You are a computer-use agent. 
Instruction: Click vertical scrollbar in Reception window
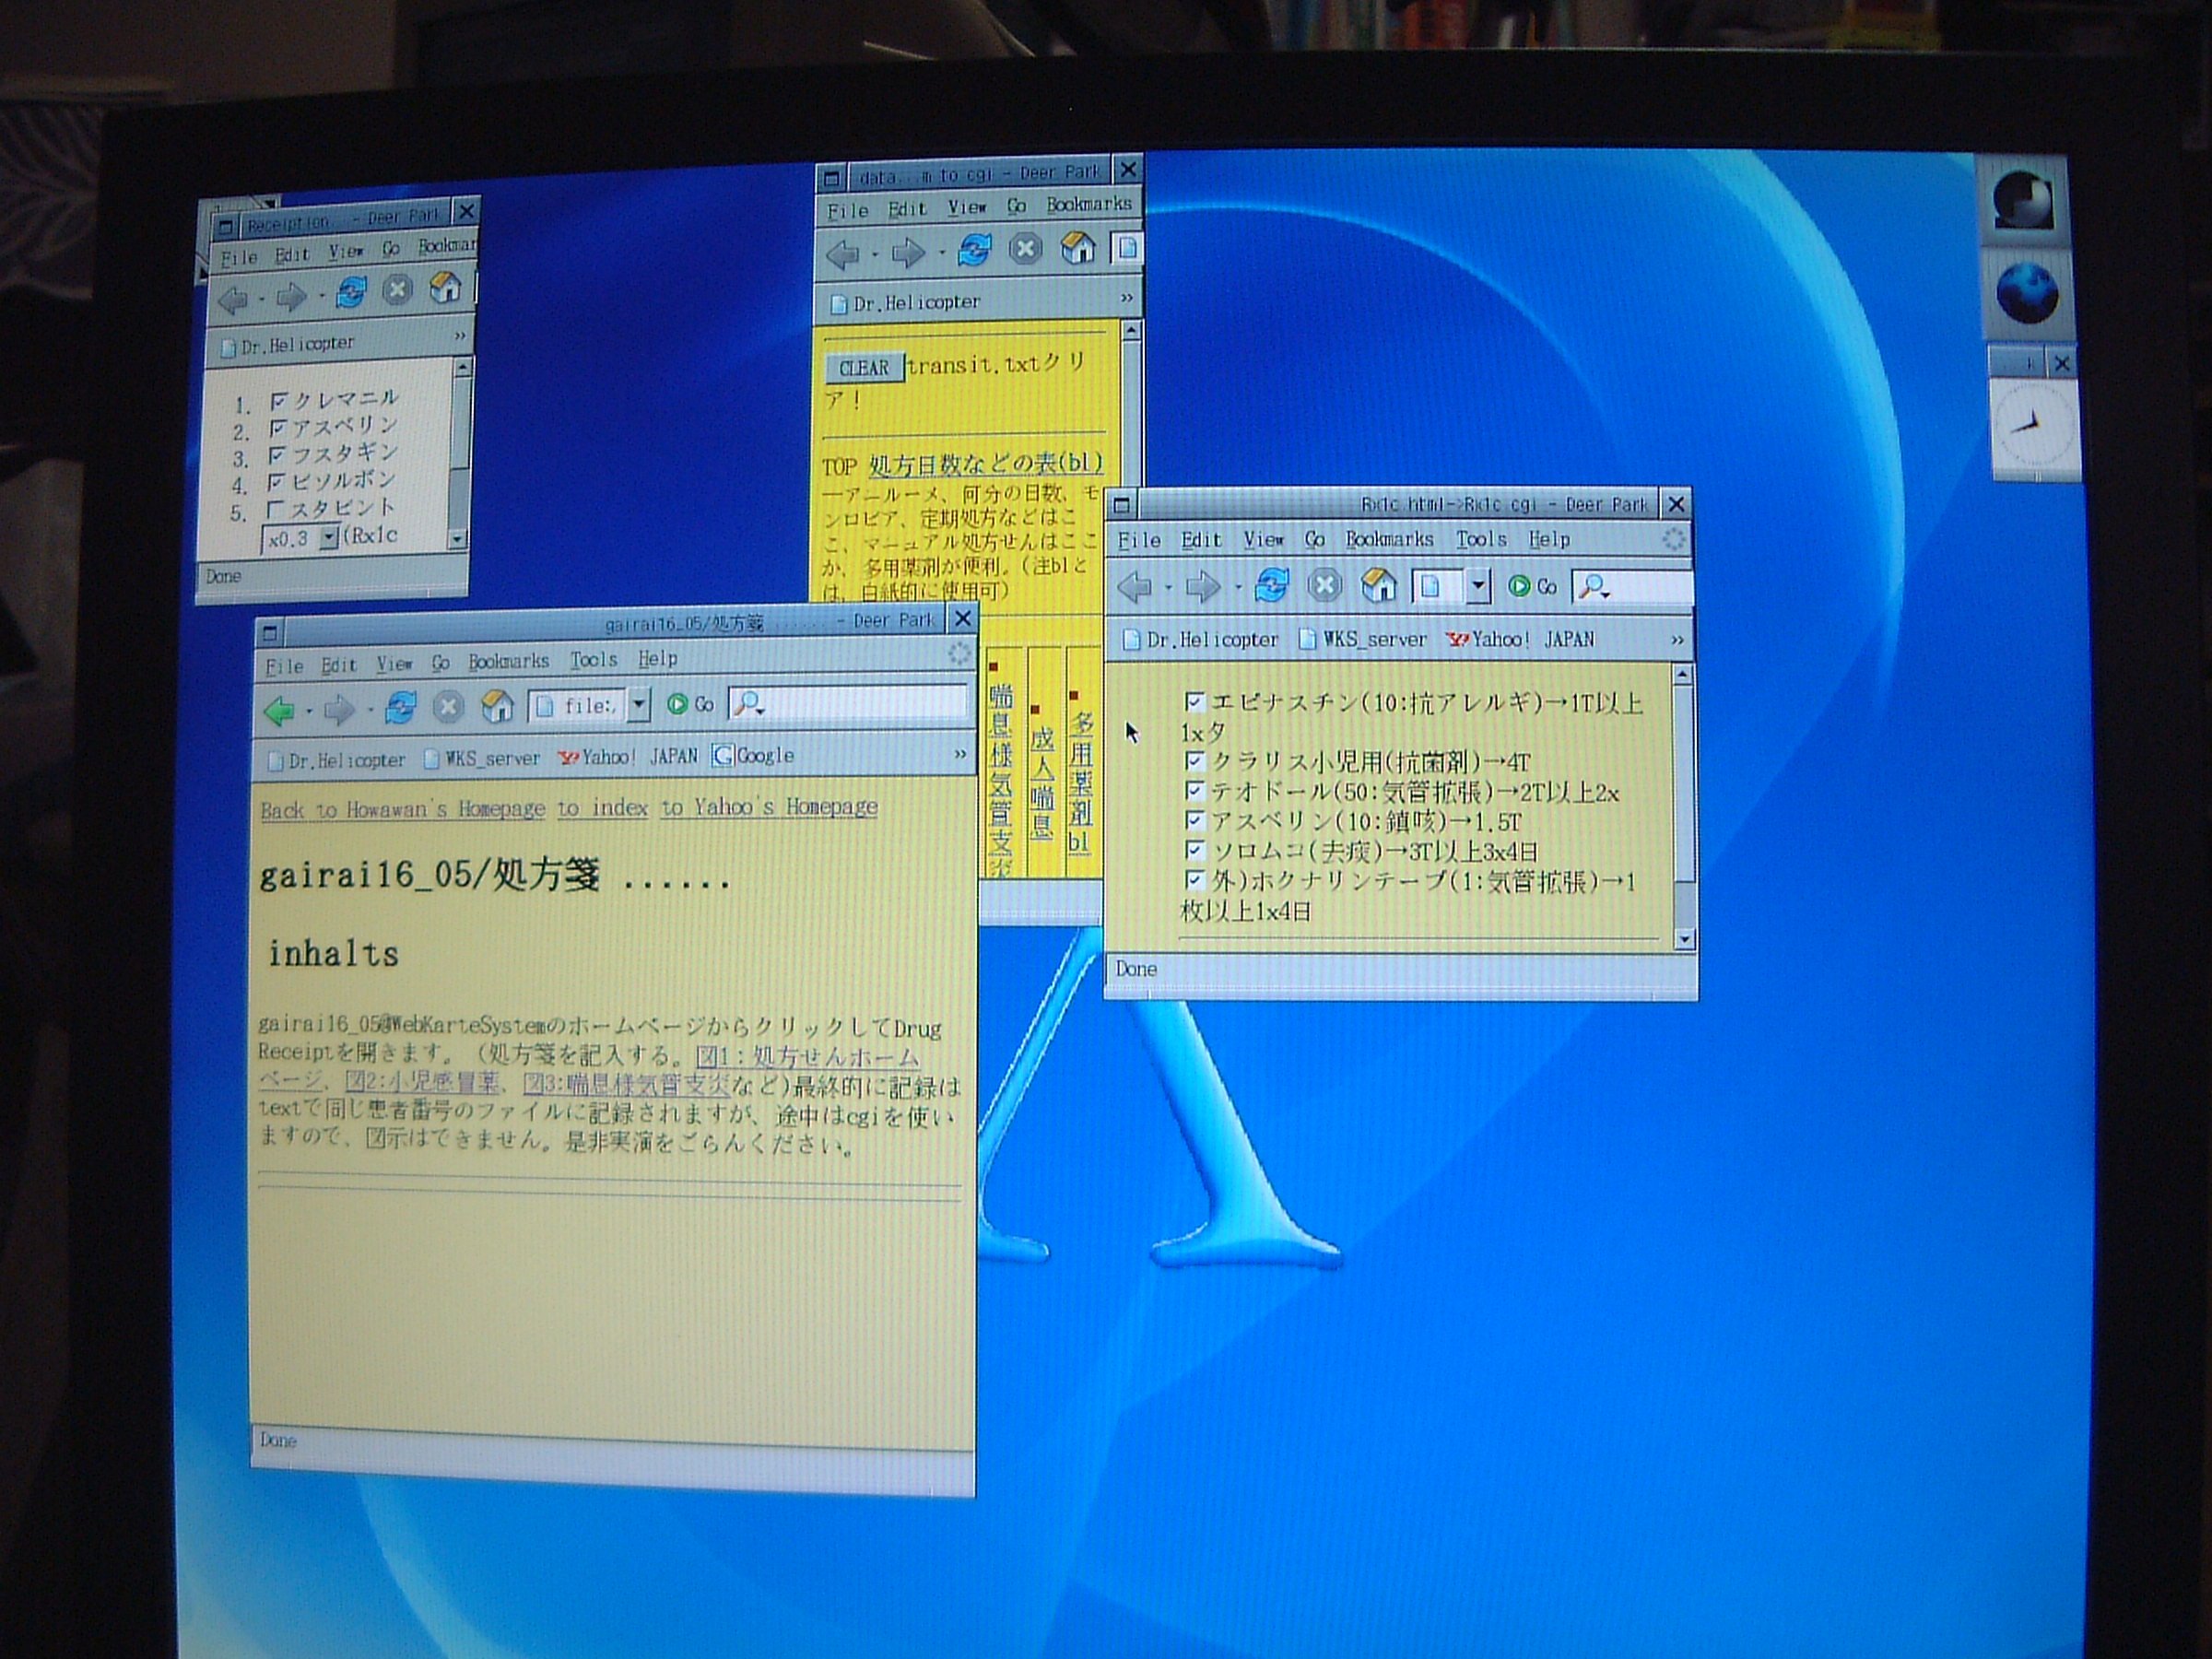[x=460, y=454]
